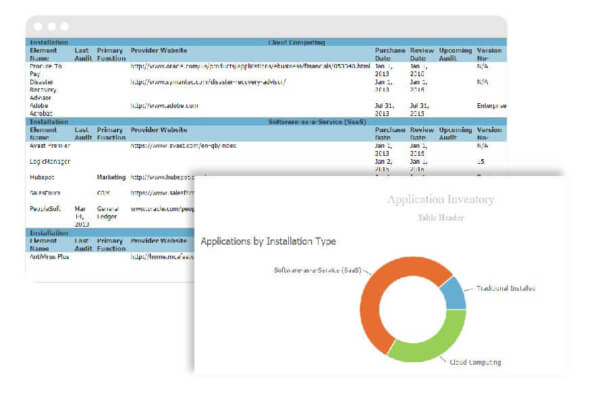The image size is (600, 408).
Task: Click Adobe Acrobat's Jul 31 review date cell
Action: point(419,110)
